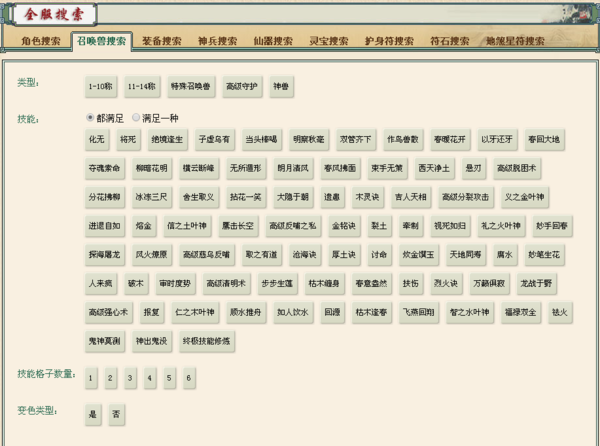Select the 都满足 radio option
The width and height of the screenshot is (600, 446).
[92, 118]
